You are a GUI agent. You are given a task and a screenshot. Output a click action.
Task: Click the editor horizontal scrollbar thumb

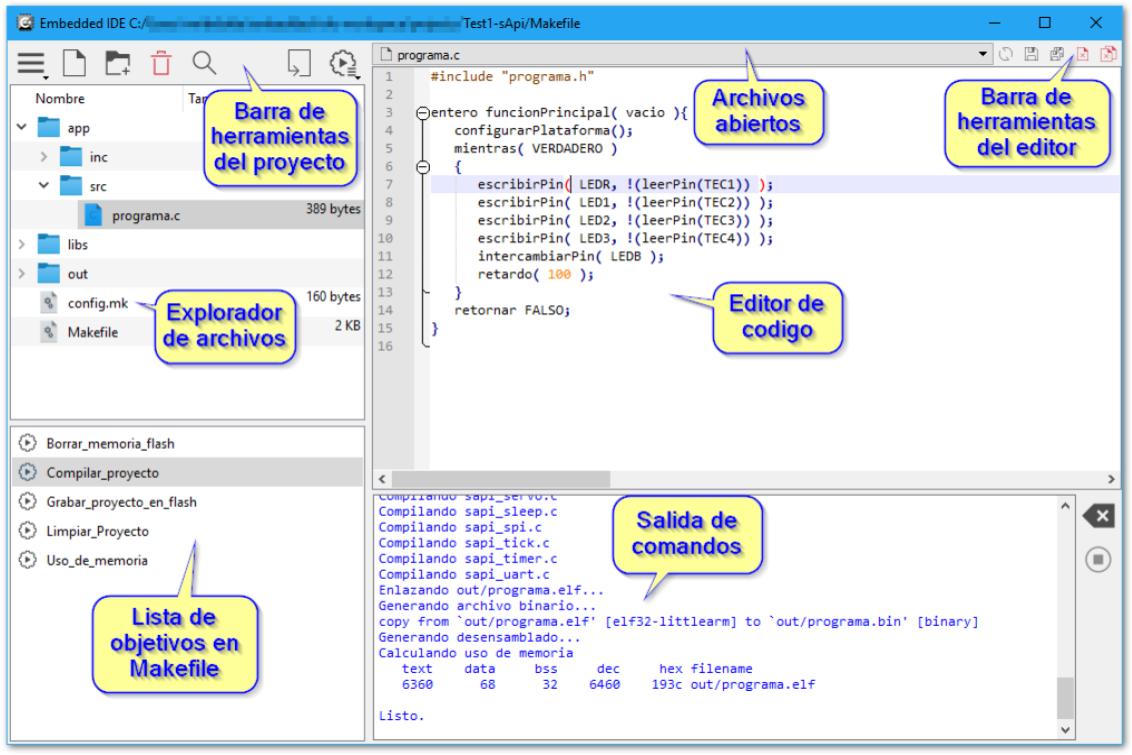tap(500, 479)
